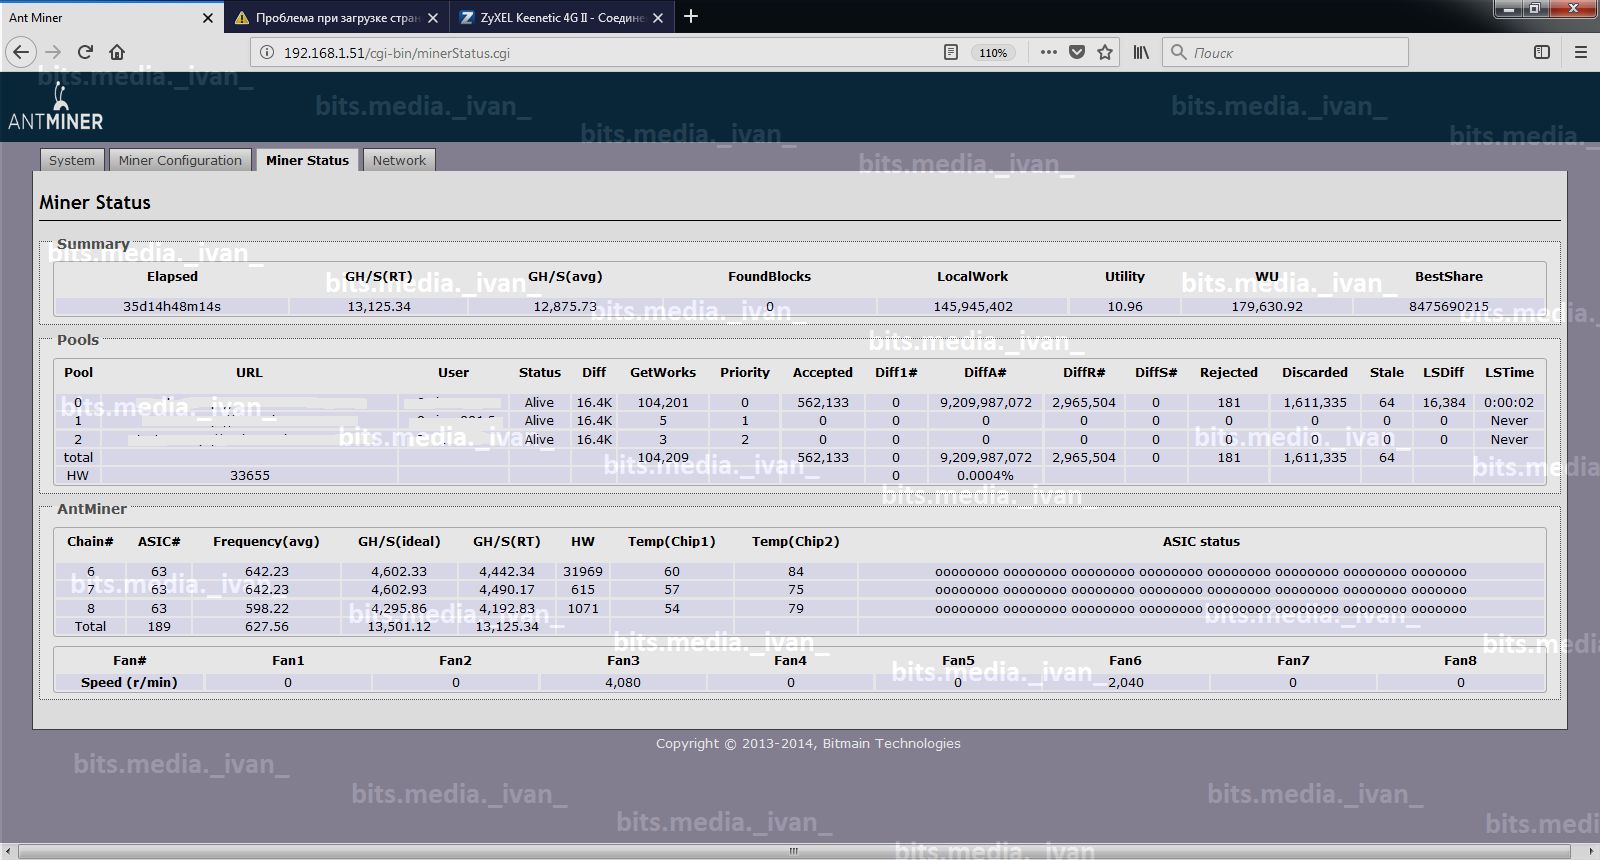This screenshot has width=1600, height=860.
Task: Save the page to Pocket
Action: coord(1077,52)
